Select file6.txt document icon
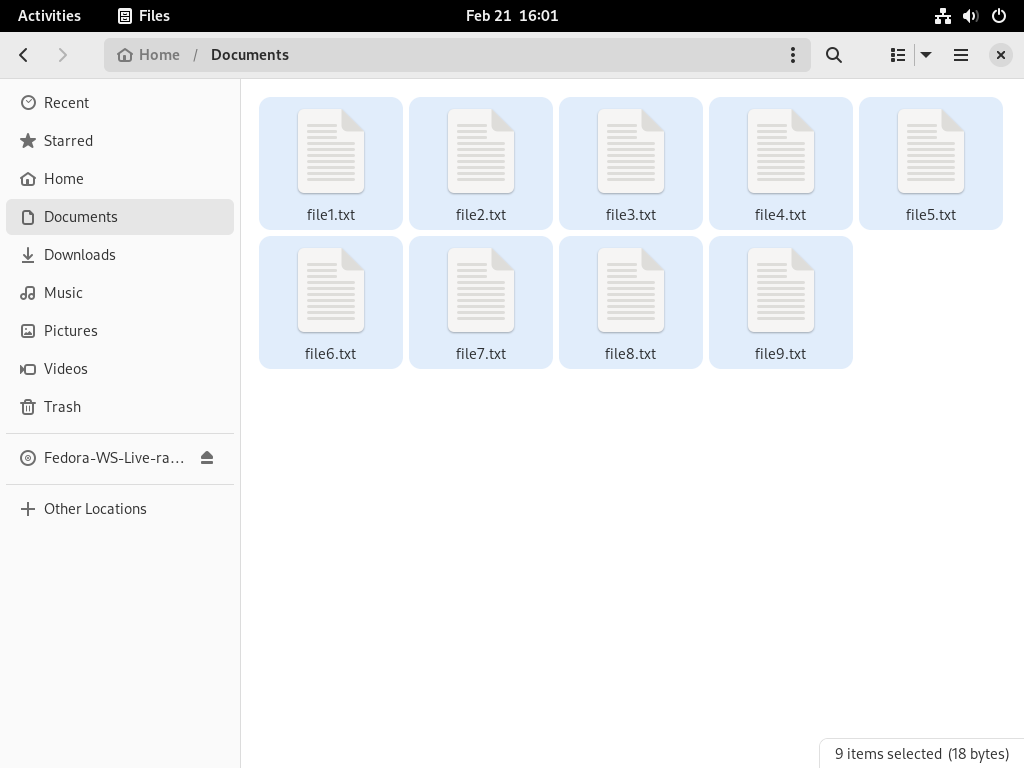 [330, 291]
